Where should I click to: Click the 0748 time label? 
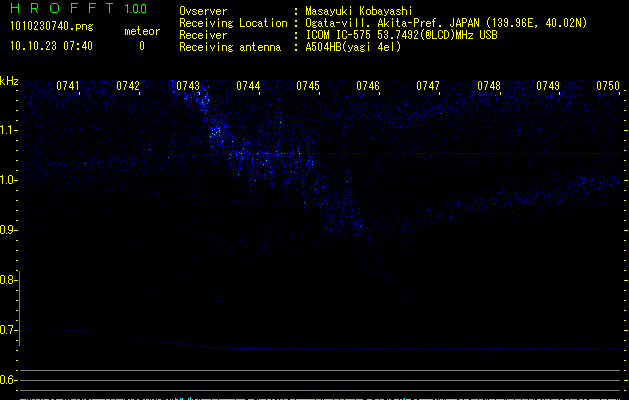[x=489, y=86]
